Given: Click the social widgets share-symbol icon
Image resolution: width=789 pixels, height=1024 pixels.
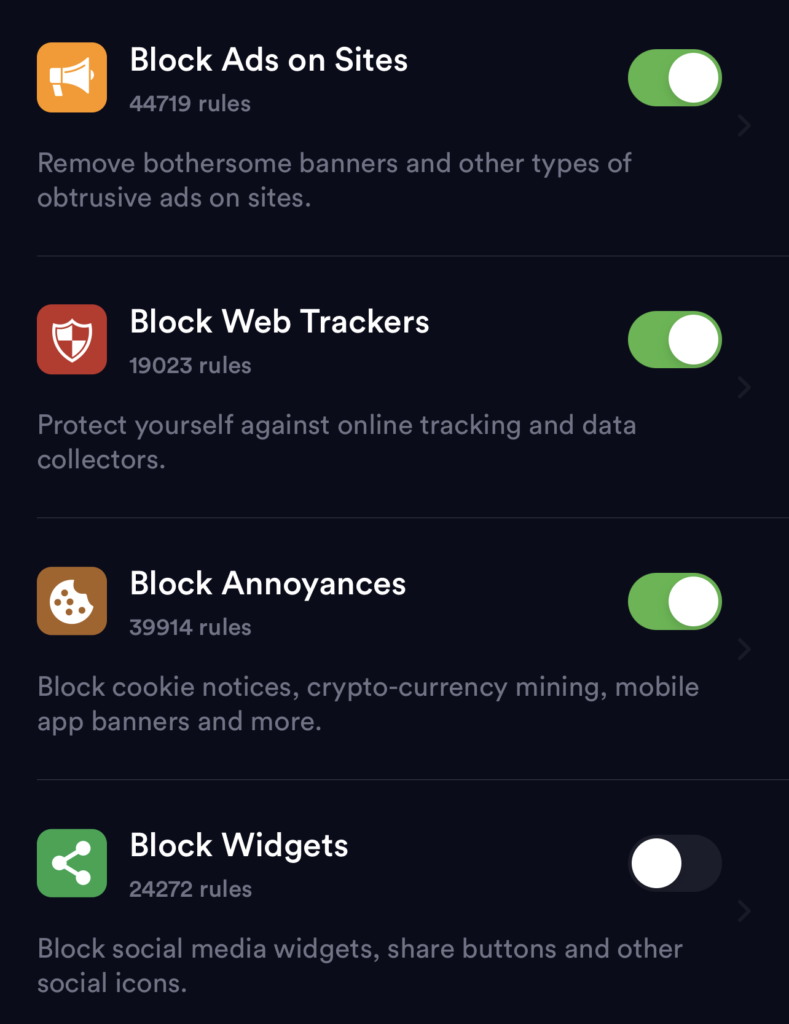Looking at the screenshot, I should [71, 863].
